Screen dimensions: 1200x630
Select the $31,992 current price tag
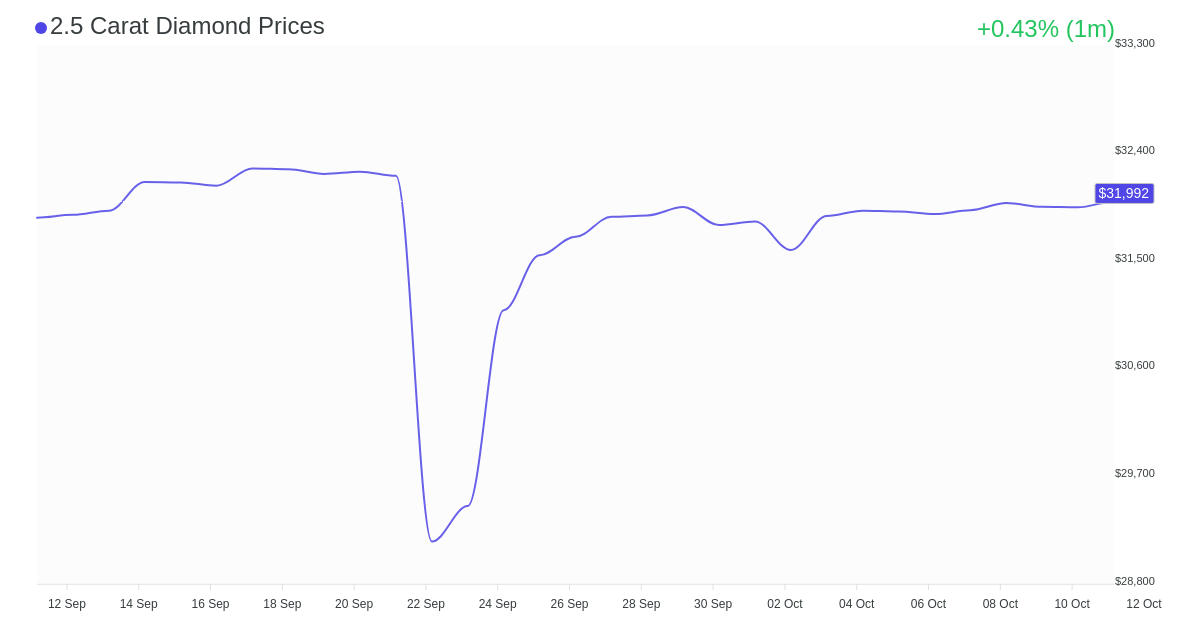(1124, 193)
